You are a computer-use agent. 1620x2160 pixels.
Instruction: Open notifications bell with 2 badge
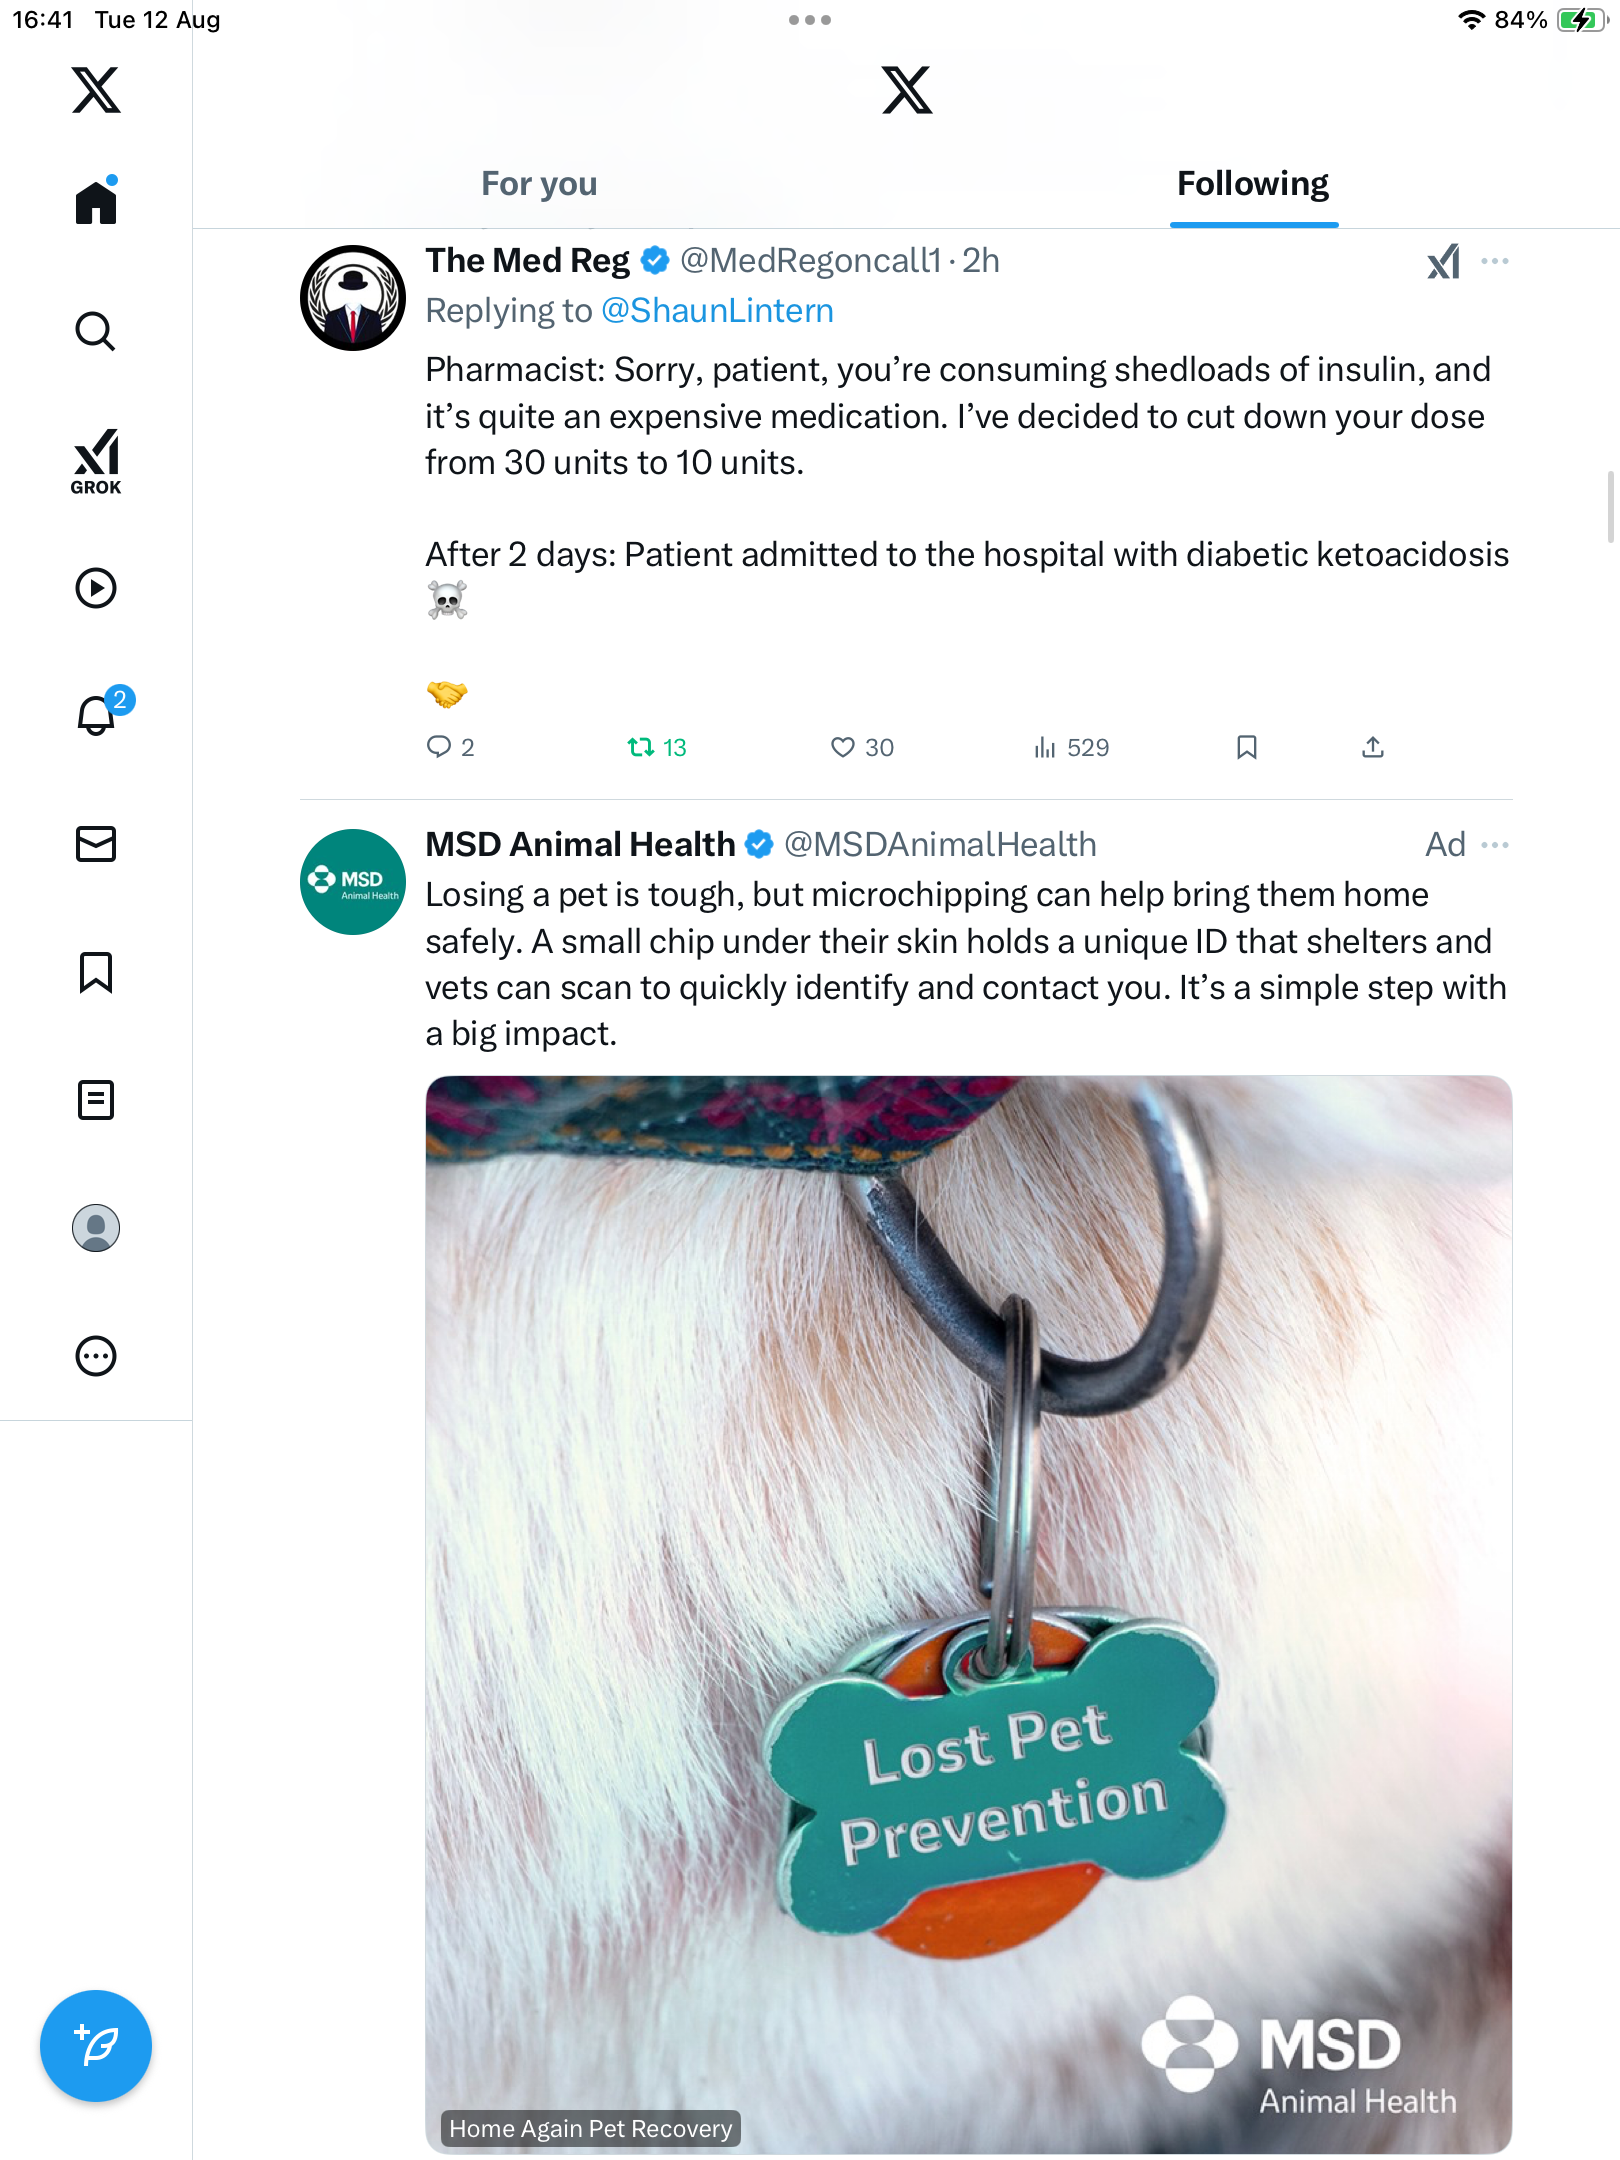97,715
